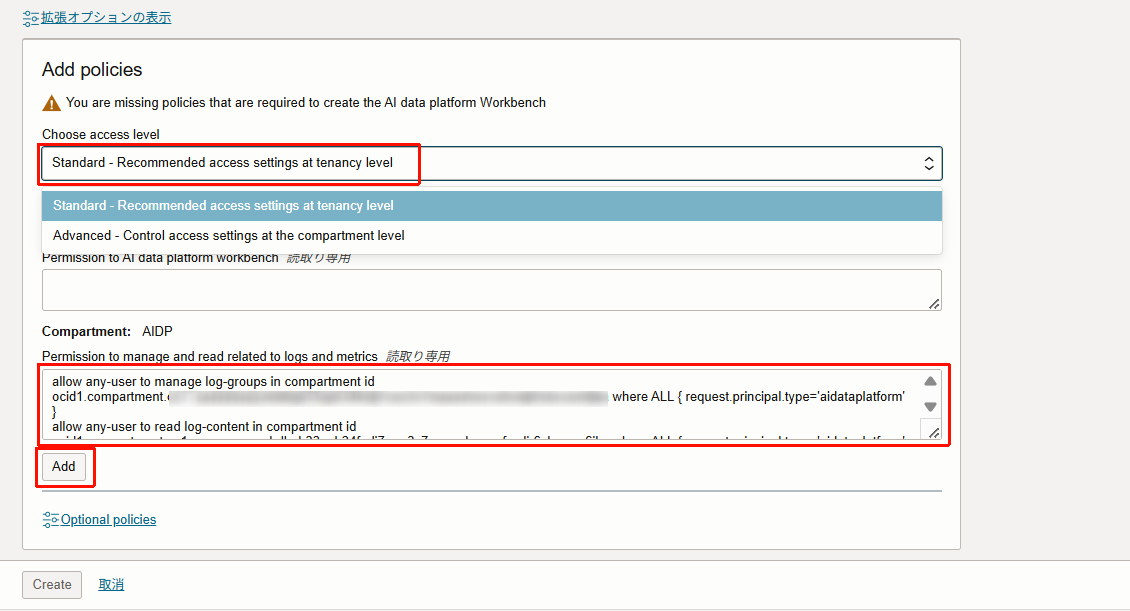The image size is (1130, 611).
Task: Click 'Permission to manage and read related to logs' label
Action: click(210, 356)
